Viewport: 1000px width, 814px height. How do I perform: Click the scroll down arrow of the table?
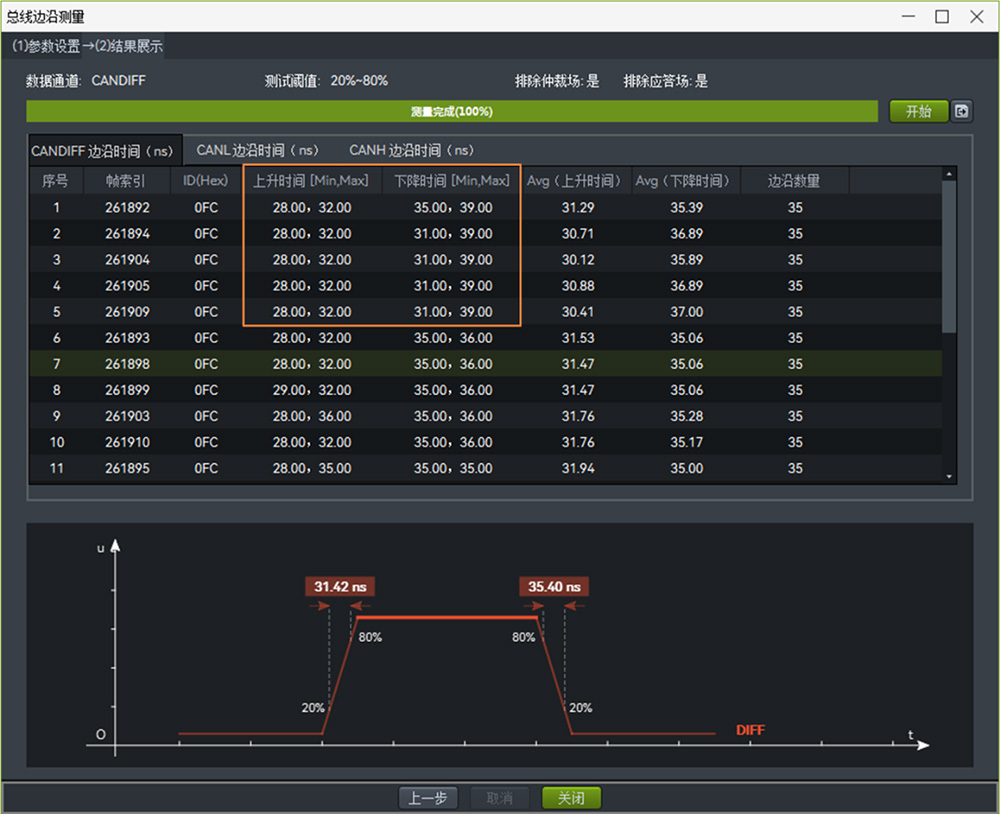coord(949,477)
